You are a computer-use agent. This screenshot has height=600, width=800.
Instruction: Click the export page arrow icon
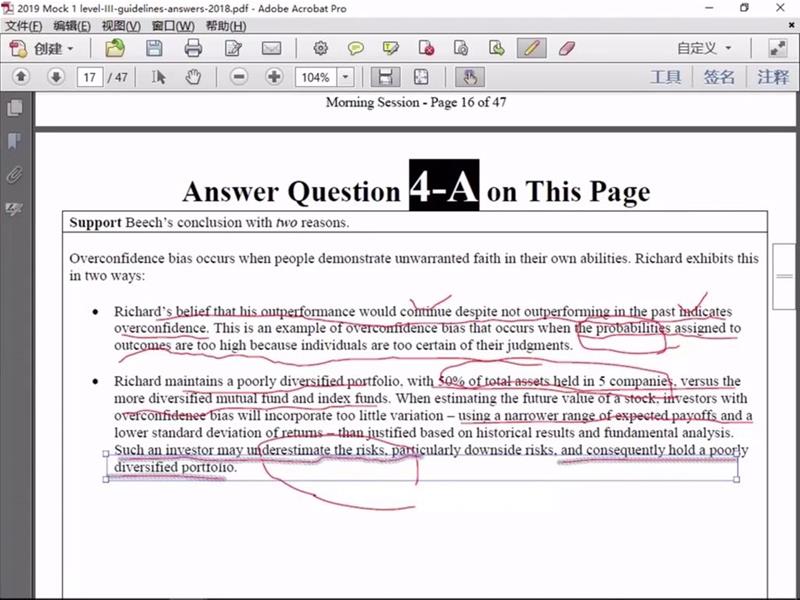click(496, 48)
